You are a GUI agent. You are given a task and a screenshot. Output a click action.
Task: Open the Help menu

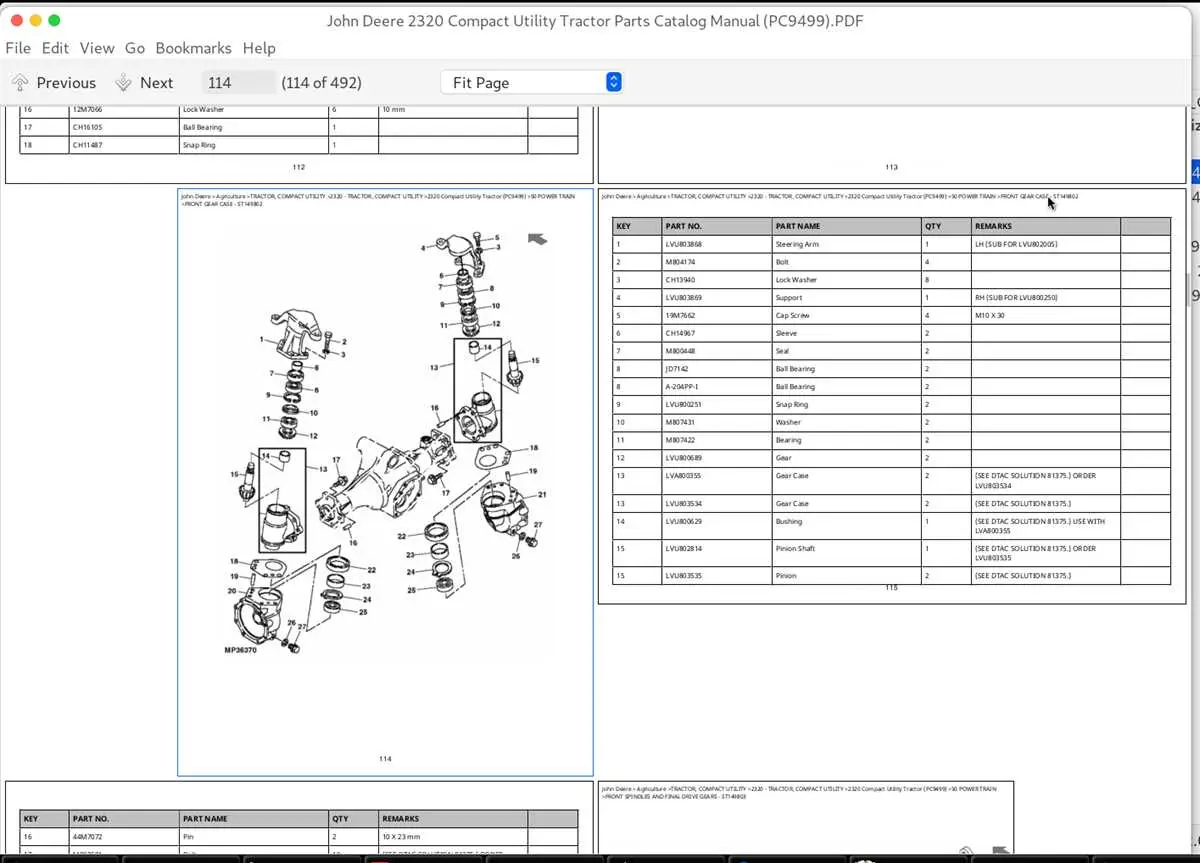pyautogui.click(x=259, y=48)
